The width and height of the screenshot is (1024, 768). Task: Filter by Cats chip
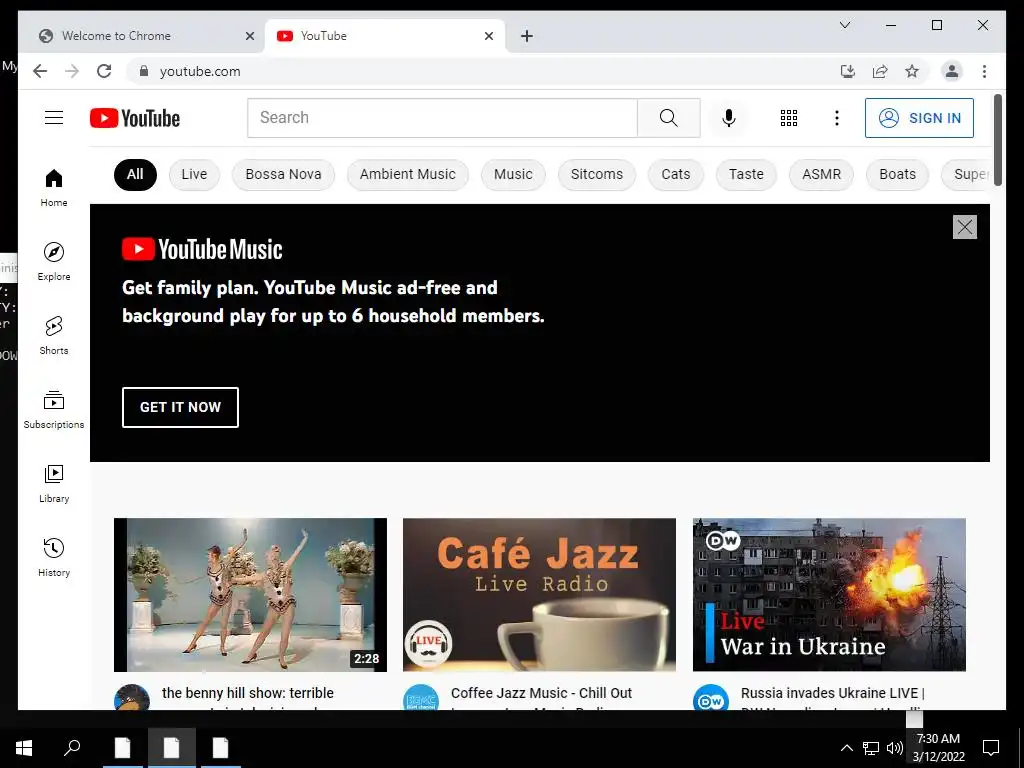(676, 174)
